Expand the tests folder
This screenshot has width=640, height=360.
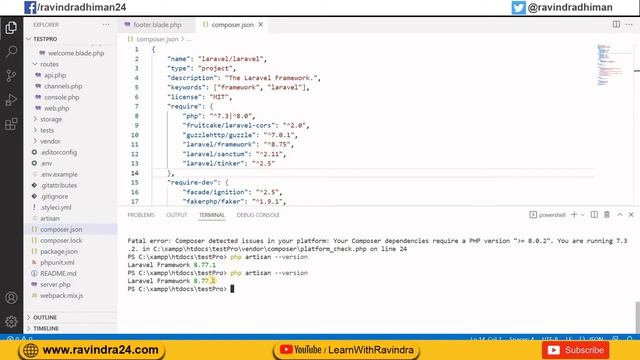70,130
